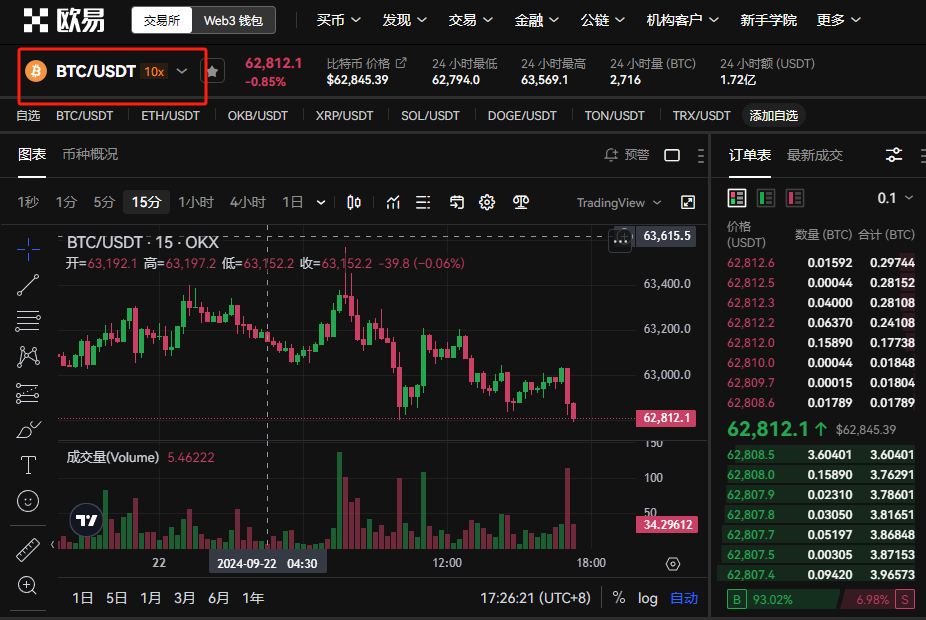Toggle fullscreen chart mode
This screenshot has width=926, height=620.
tap(688, 201)
